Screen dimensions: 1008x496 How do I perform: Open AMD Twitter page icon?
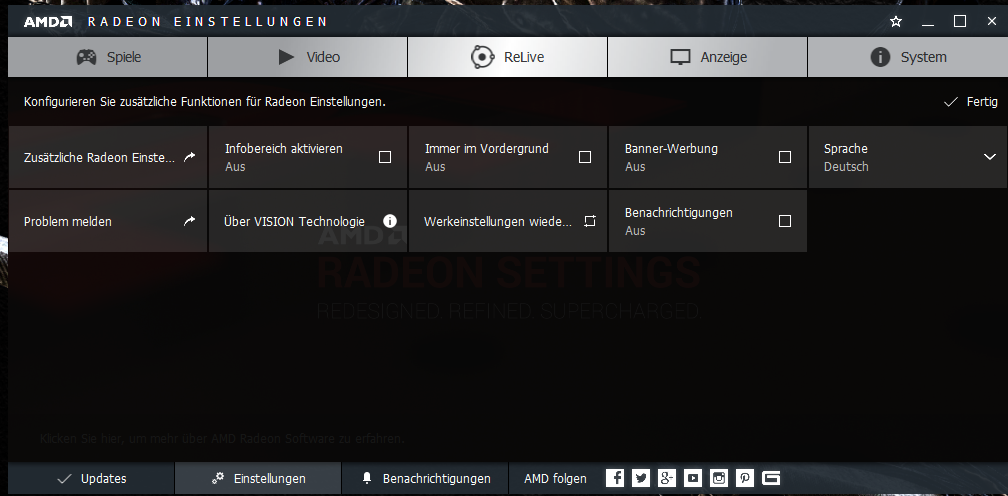tap(641, 478)
